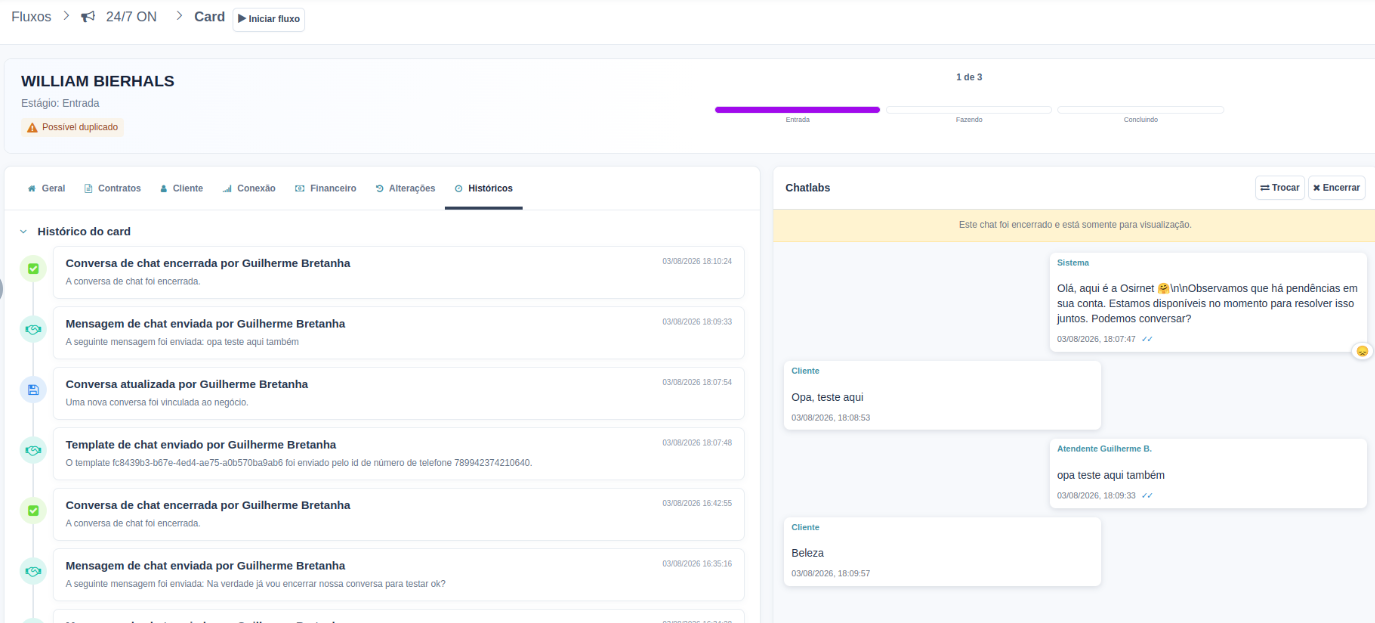Select the Concluindo progress stage bar

point(1140,109)
